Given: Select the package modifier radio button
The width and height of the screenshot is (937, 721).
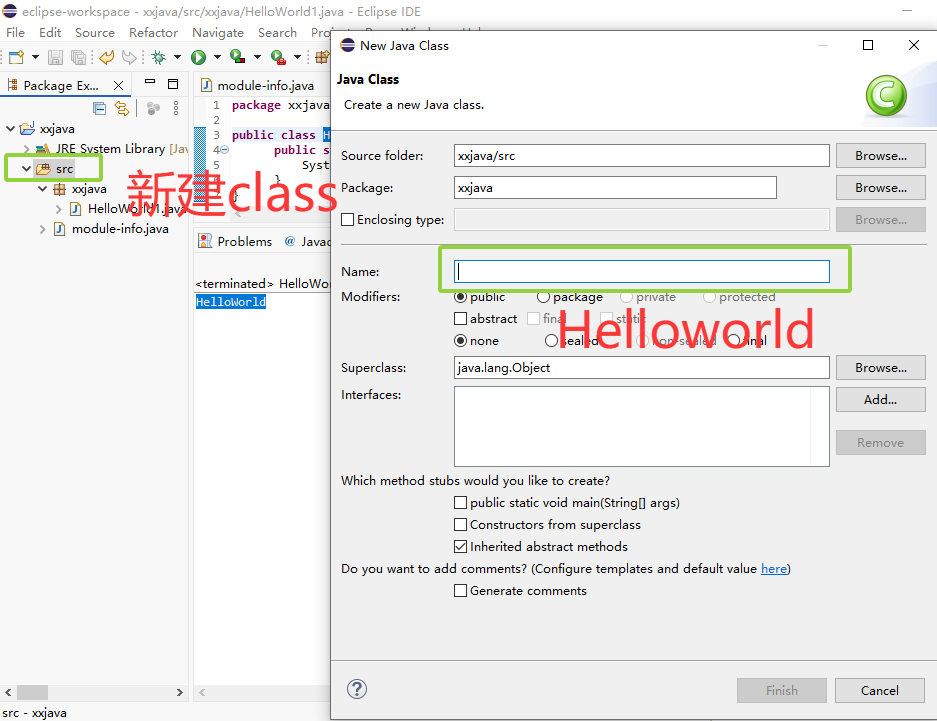Looking at the screenshot, I should 543,297.
